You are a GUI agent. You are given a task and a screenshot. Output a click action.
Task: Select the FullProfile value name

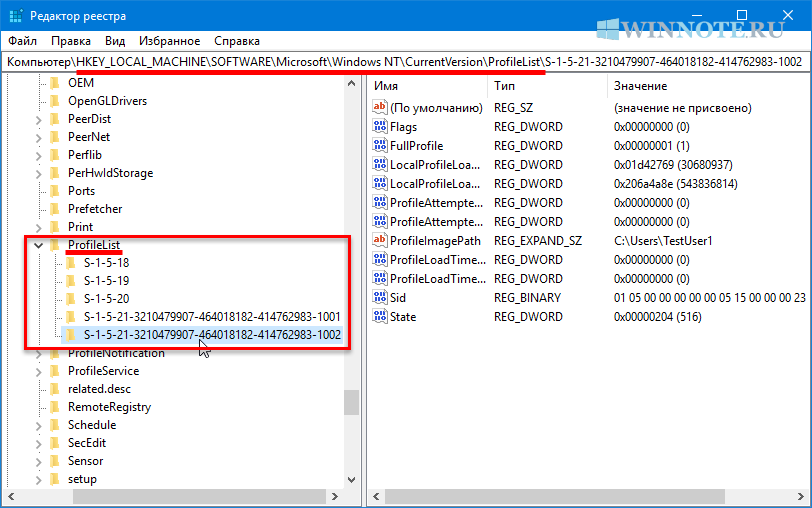pyautogui.click(x=416, y=146)
